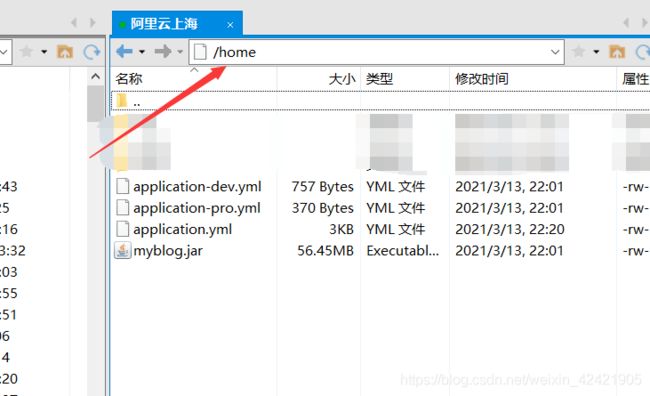Click the bookmark star in remote pane
The width and height of the screenshot is (650, 396).
pos(578,52)
